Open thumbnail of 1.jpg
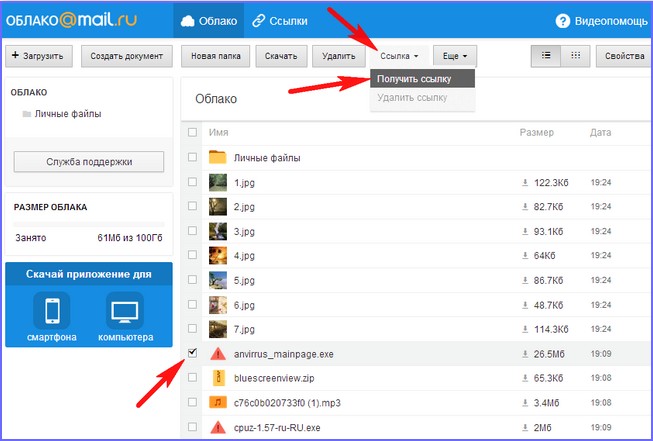The image size is (653, 441). tap(218, 182)
